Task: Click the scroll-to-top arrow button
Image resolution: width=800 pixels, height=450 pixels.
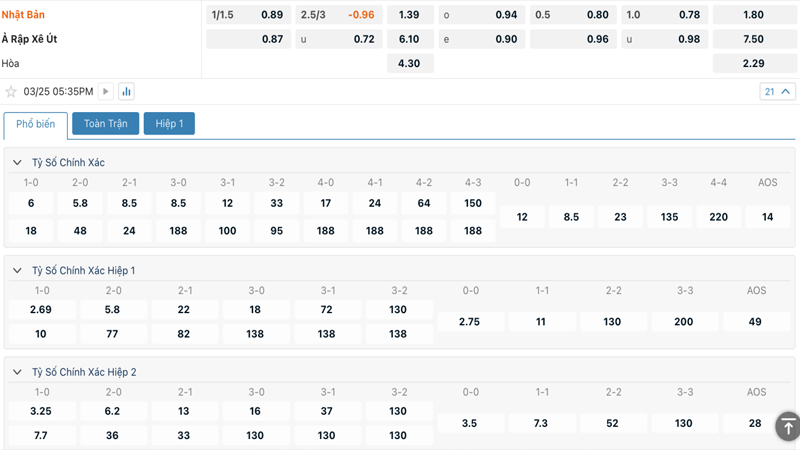Action: point(787,425)
